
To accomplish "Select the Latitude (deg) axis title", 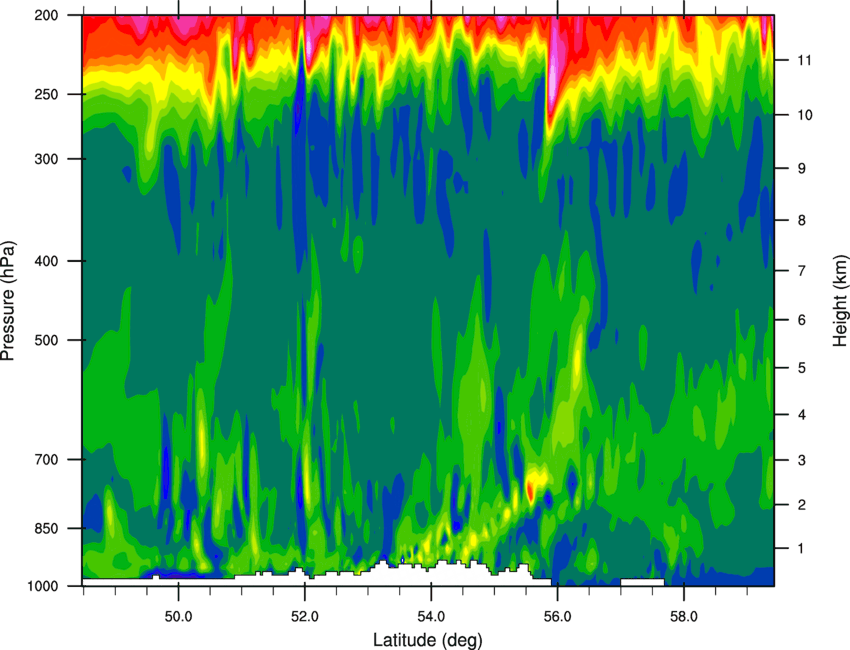I will point(427,640).
